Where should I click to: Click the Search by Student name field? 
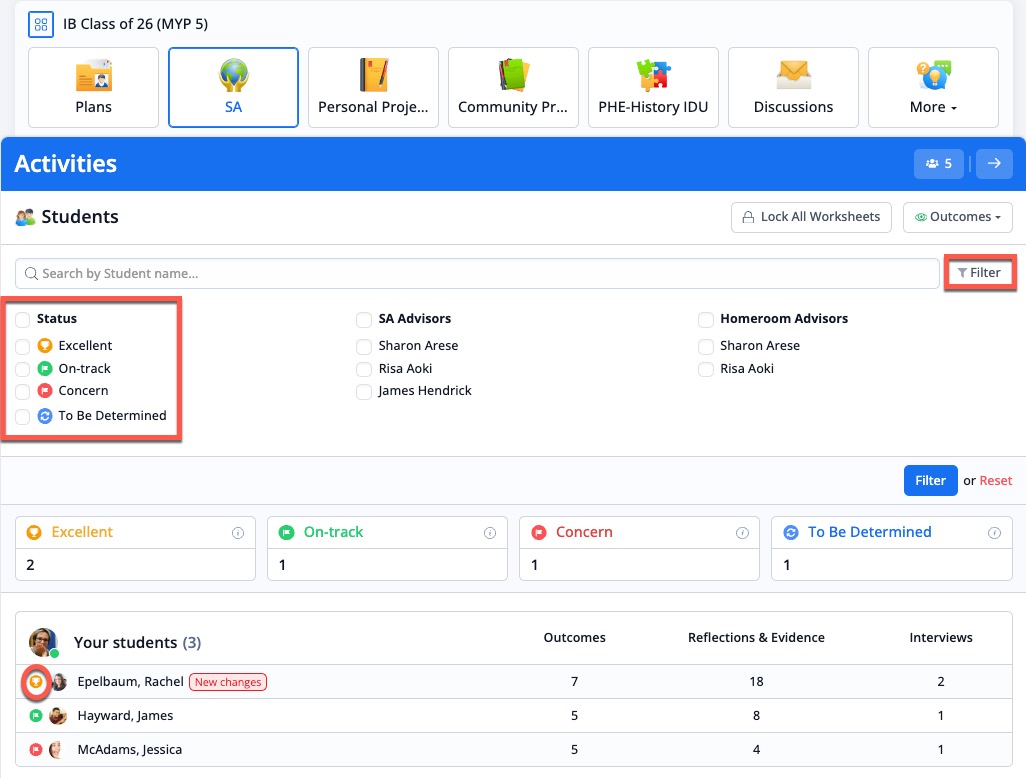[x=476, y=274]
